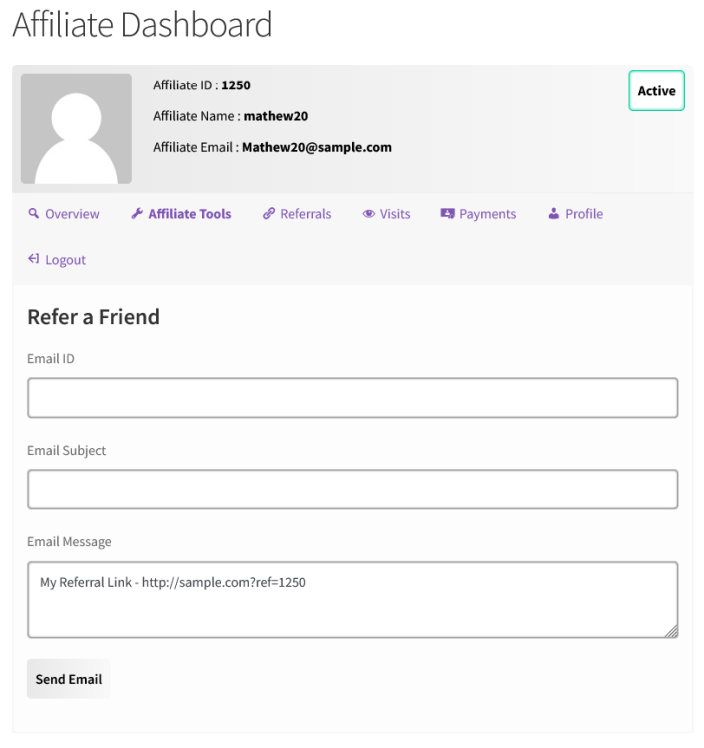Click into the Email Subject field

click(x=352, y=490)
